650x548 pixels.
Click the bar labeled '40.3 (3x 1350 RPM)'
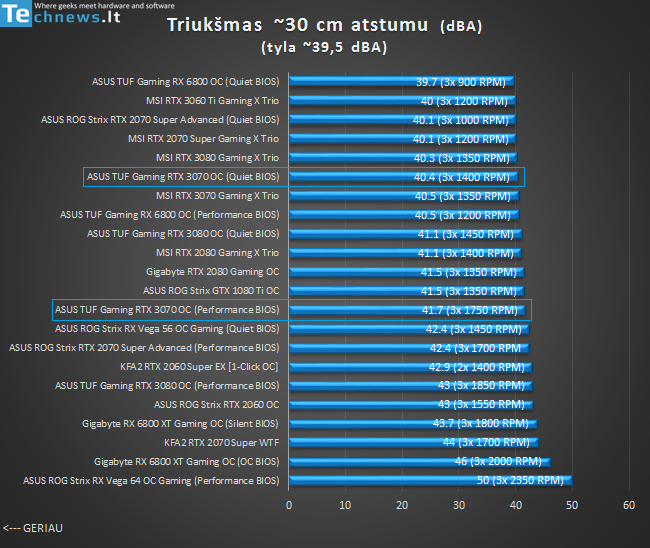tap(403, 158)
